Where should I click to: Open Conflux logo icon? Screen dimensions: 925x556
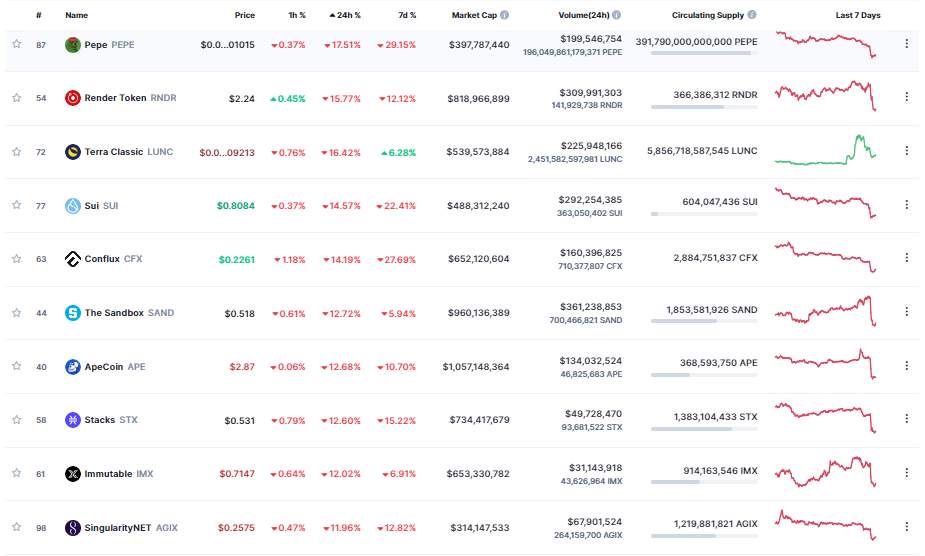click(73, 259)
